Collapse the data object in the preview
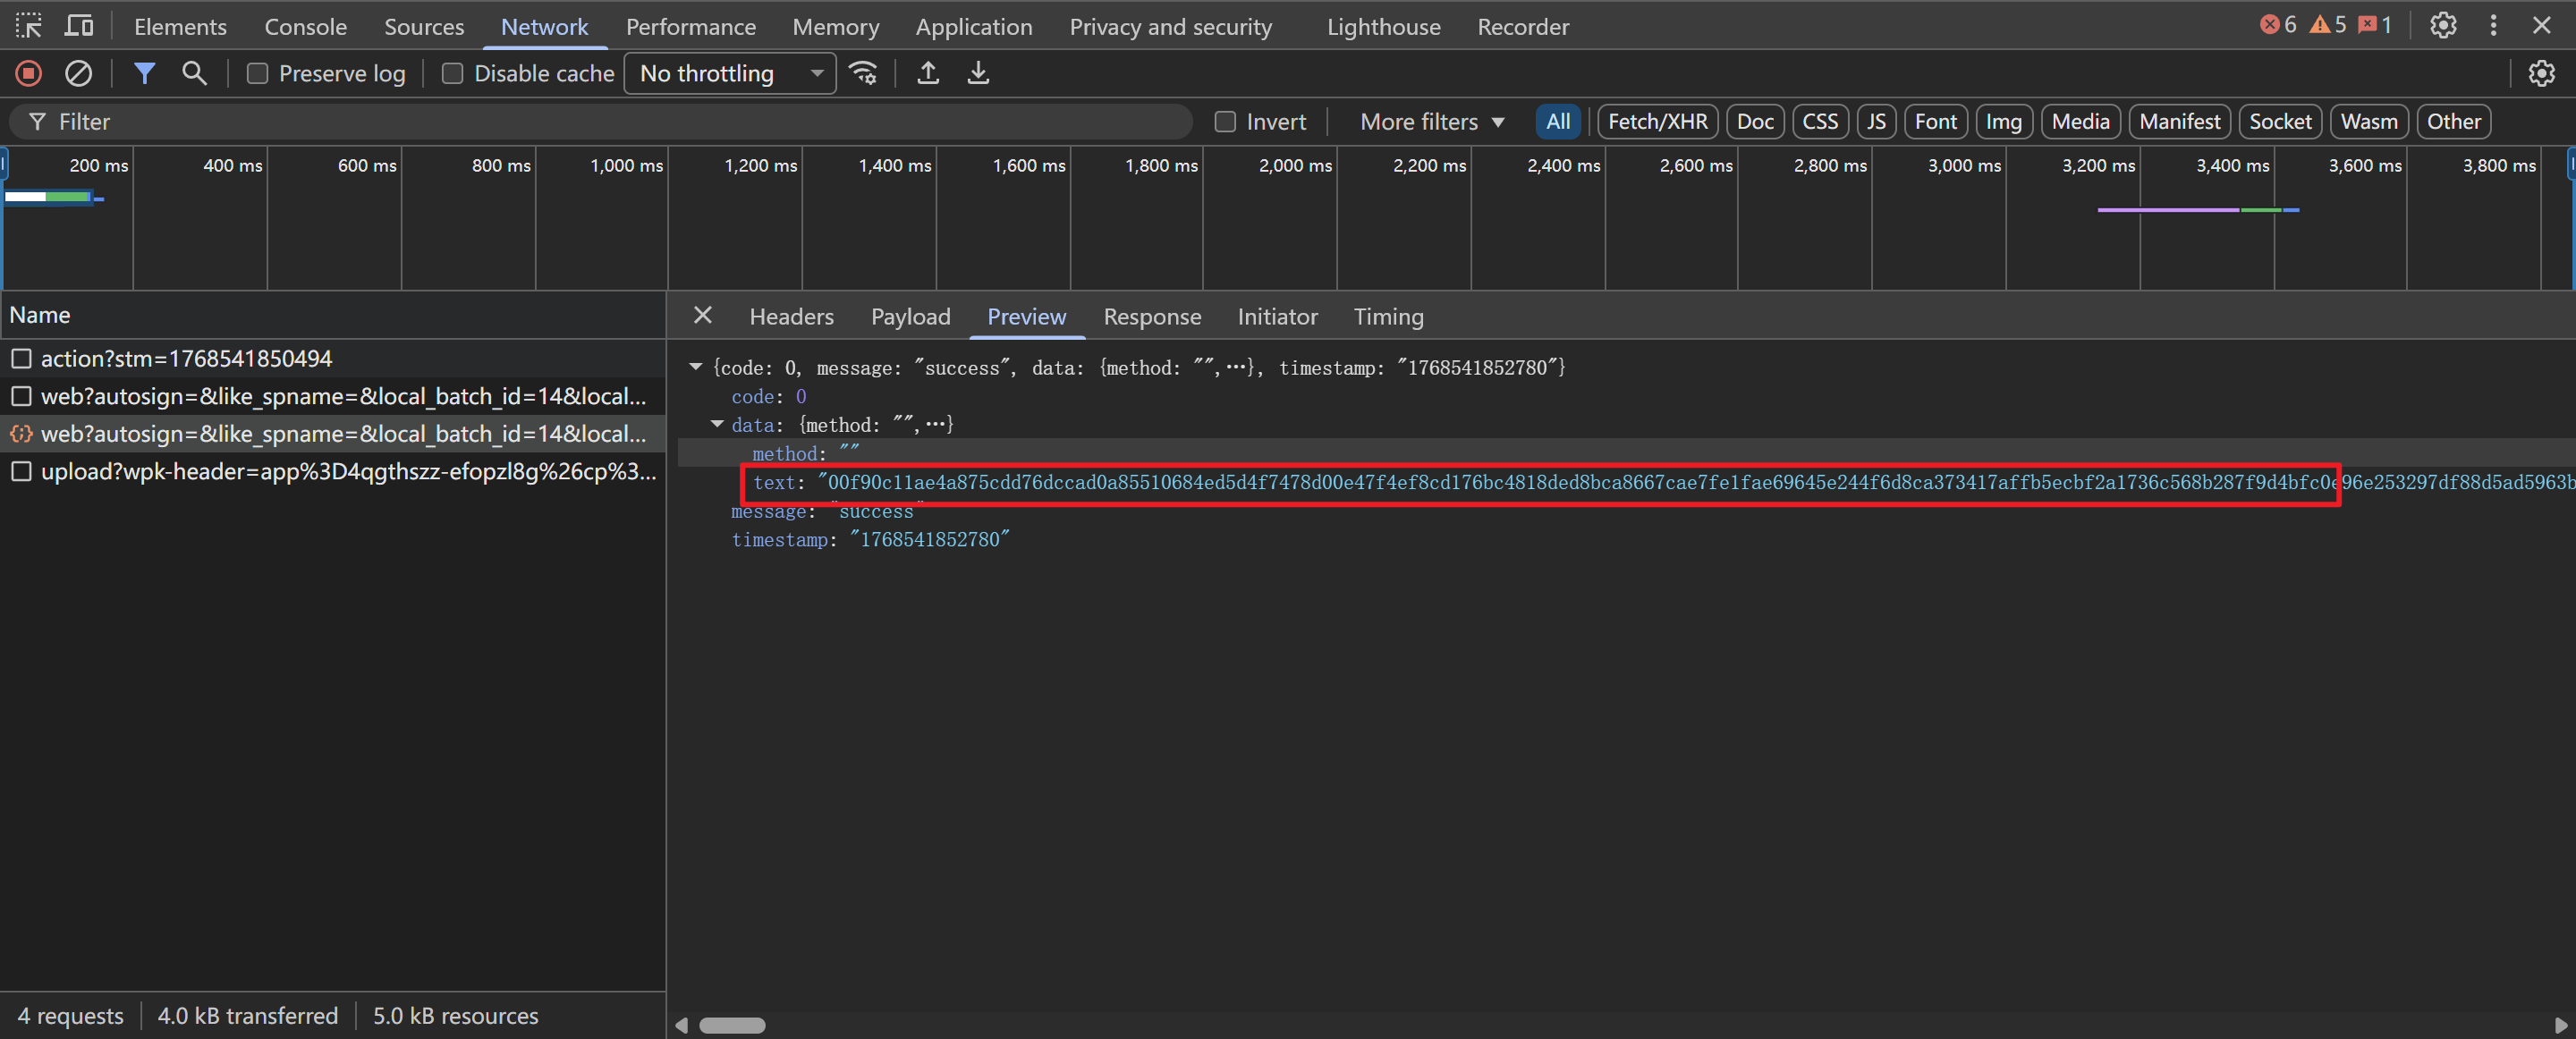The width and height of the screenshot is (2576, 1039). [x=717, y=425]
